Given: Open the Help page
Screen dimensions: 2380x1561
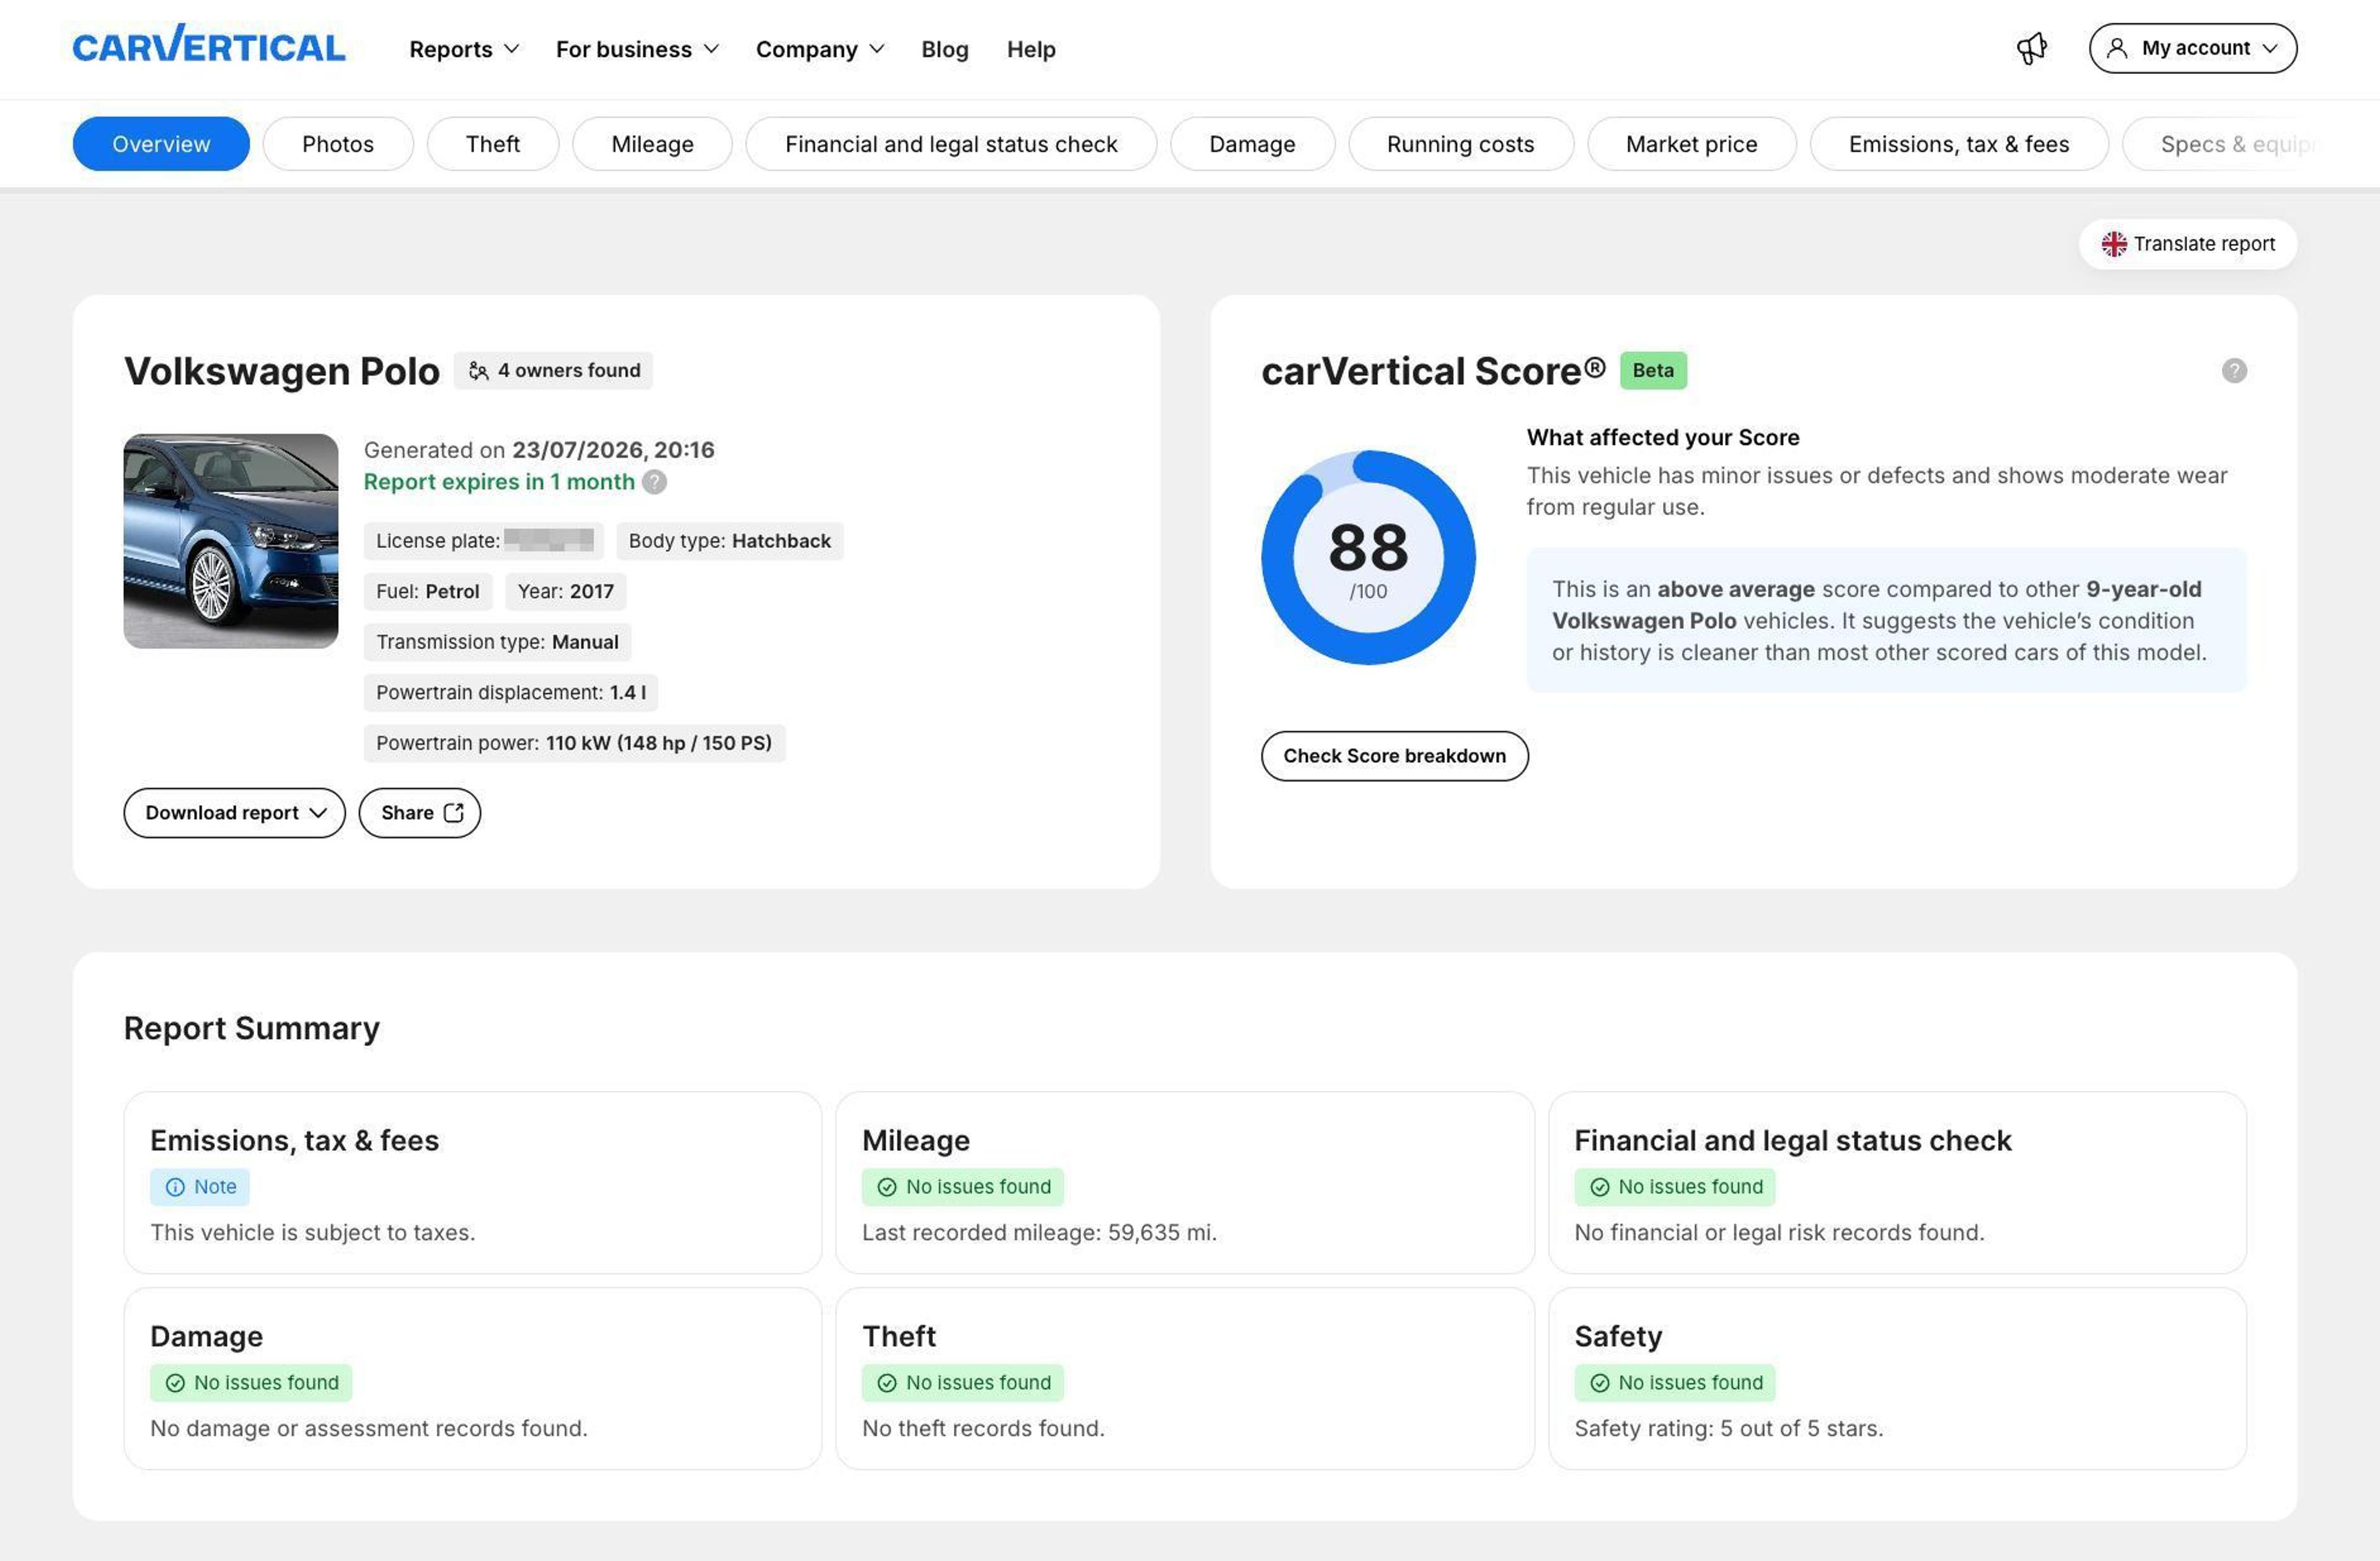Looking at the screenshot, I should point(1031,49).
